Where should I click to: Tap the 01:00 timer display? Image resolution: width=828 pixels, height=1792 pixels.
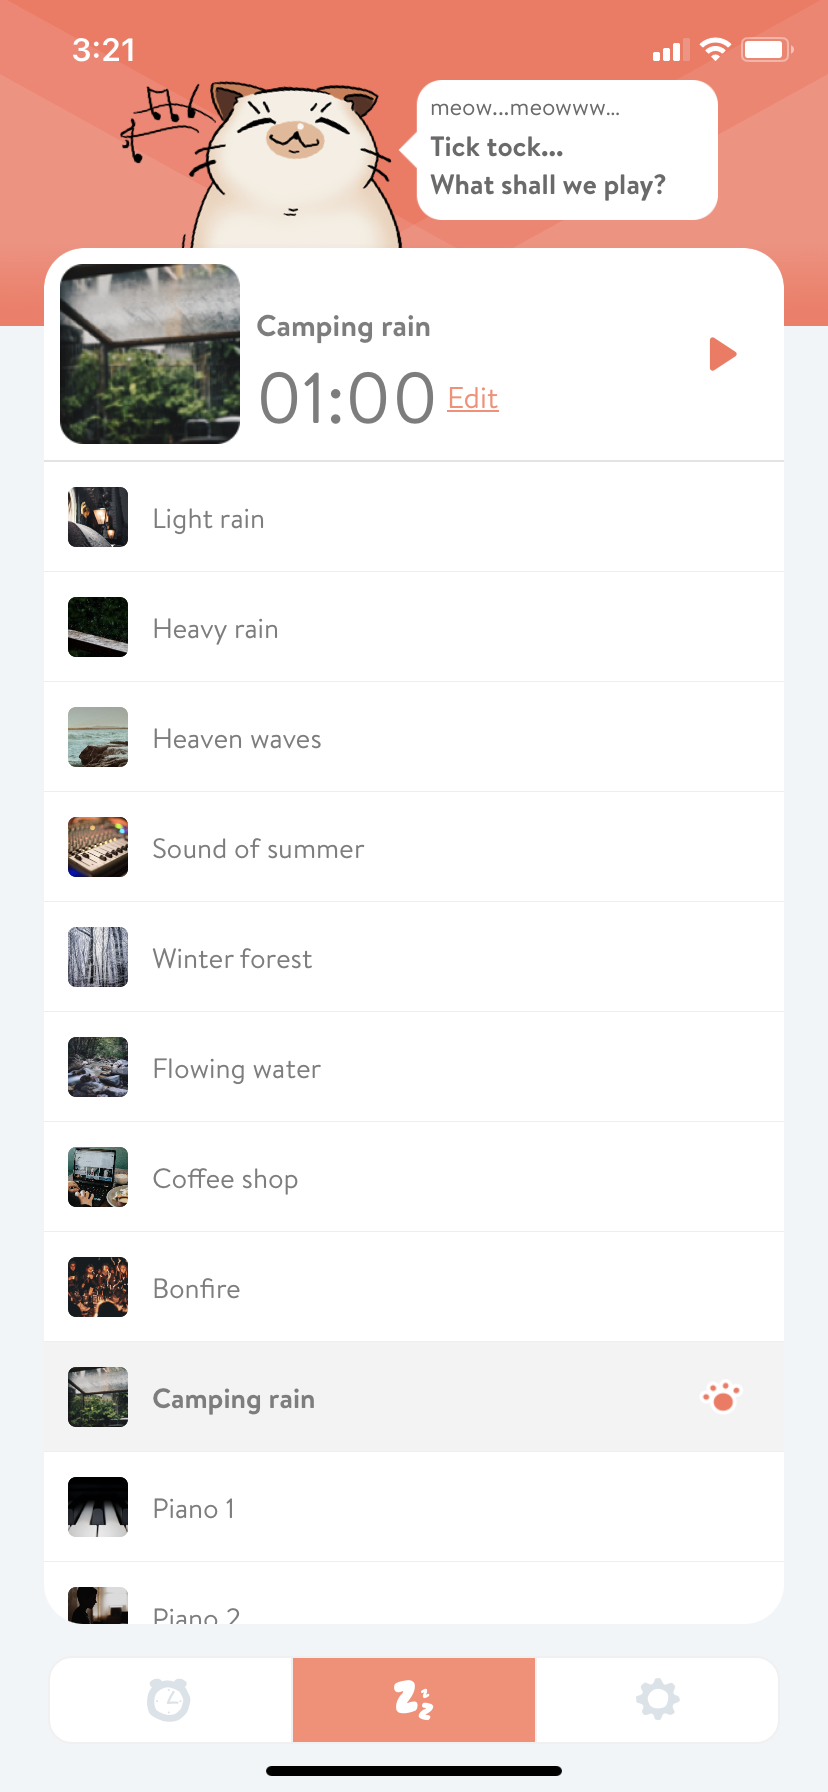tap(346, 399)
